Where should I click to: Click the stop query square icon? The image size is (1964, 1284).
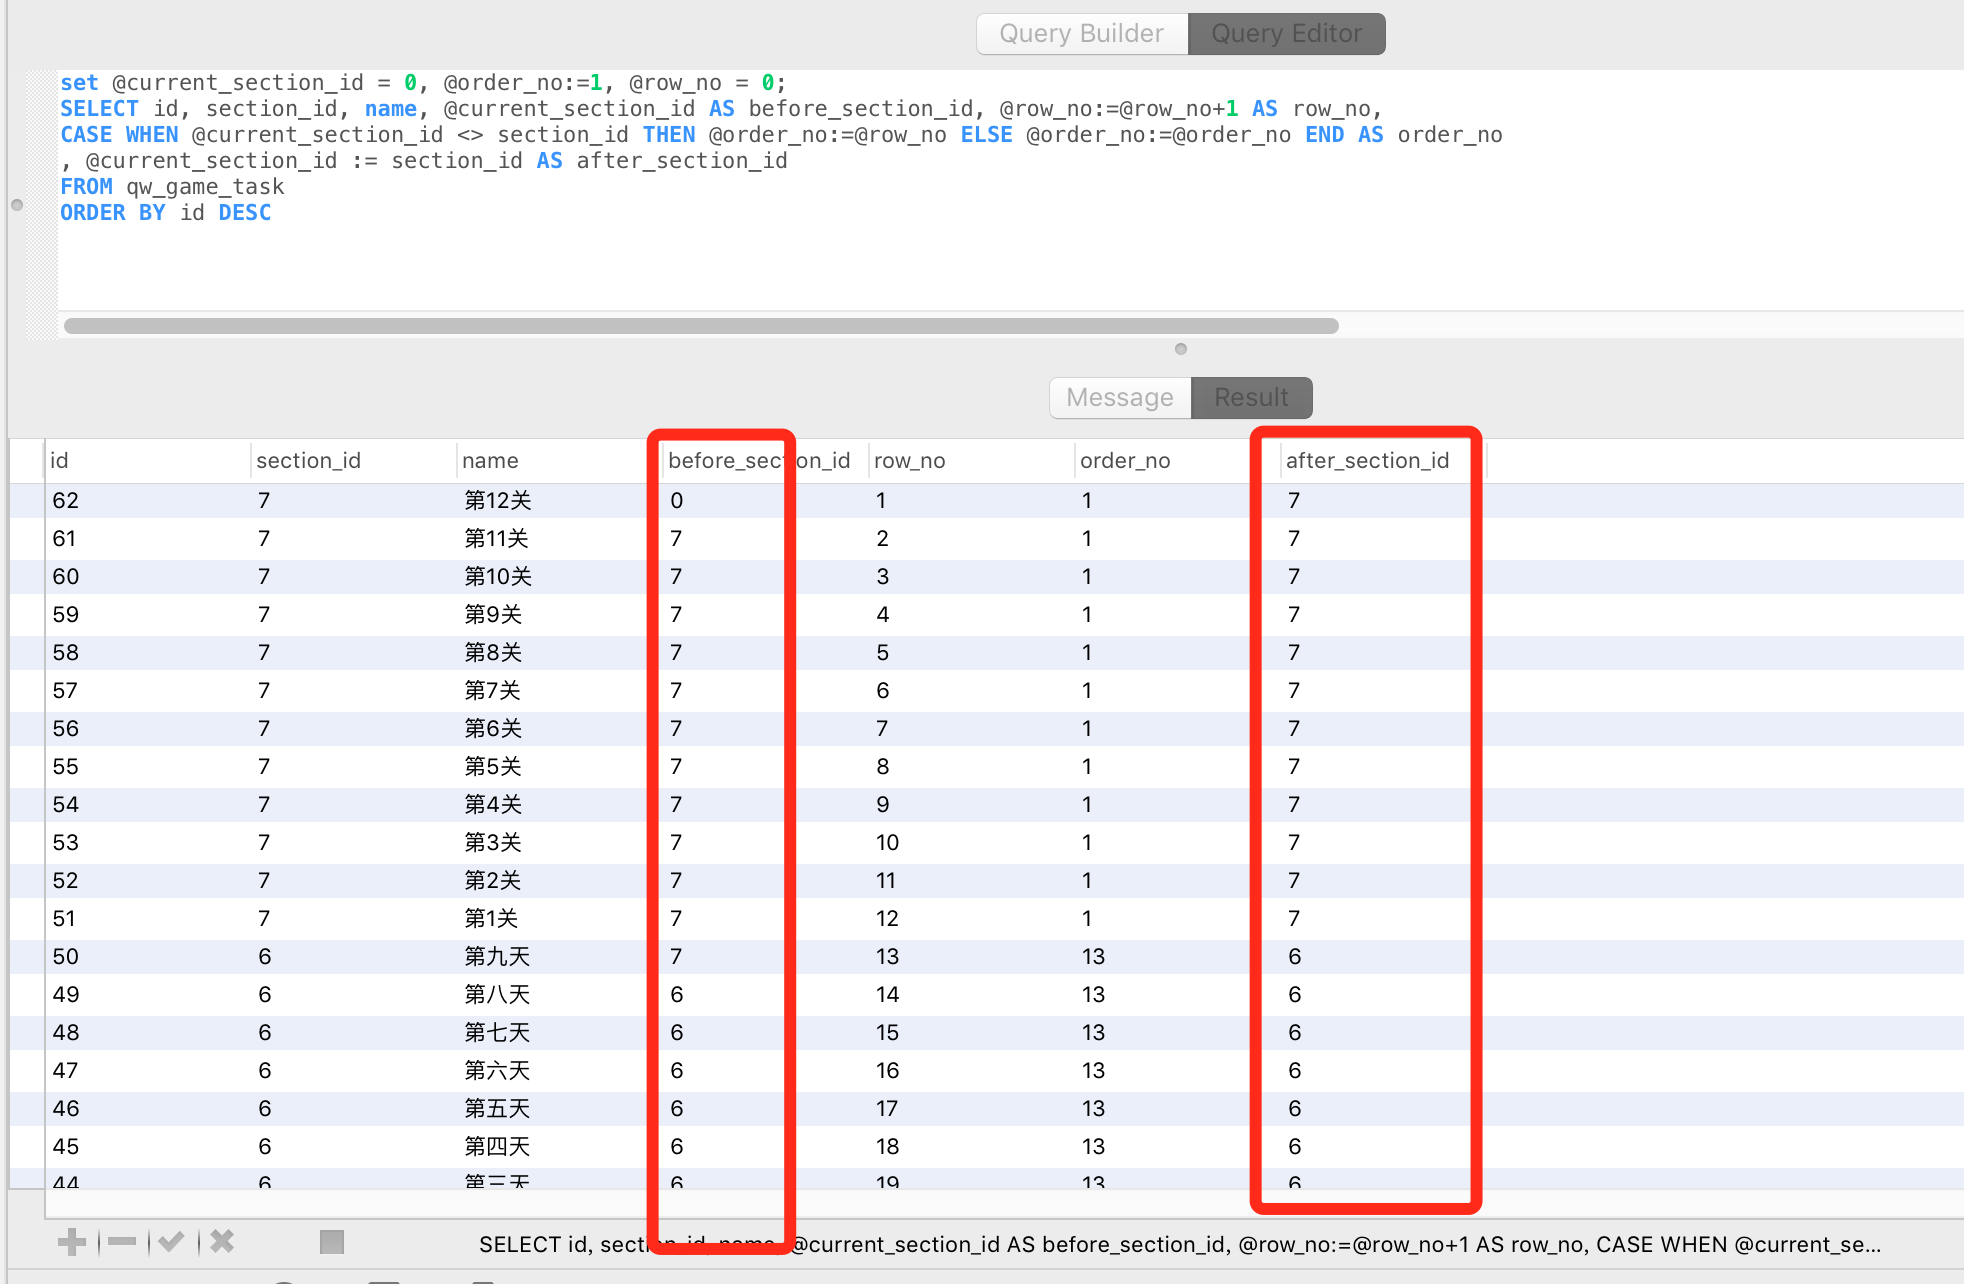[x=331, y=1241]
